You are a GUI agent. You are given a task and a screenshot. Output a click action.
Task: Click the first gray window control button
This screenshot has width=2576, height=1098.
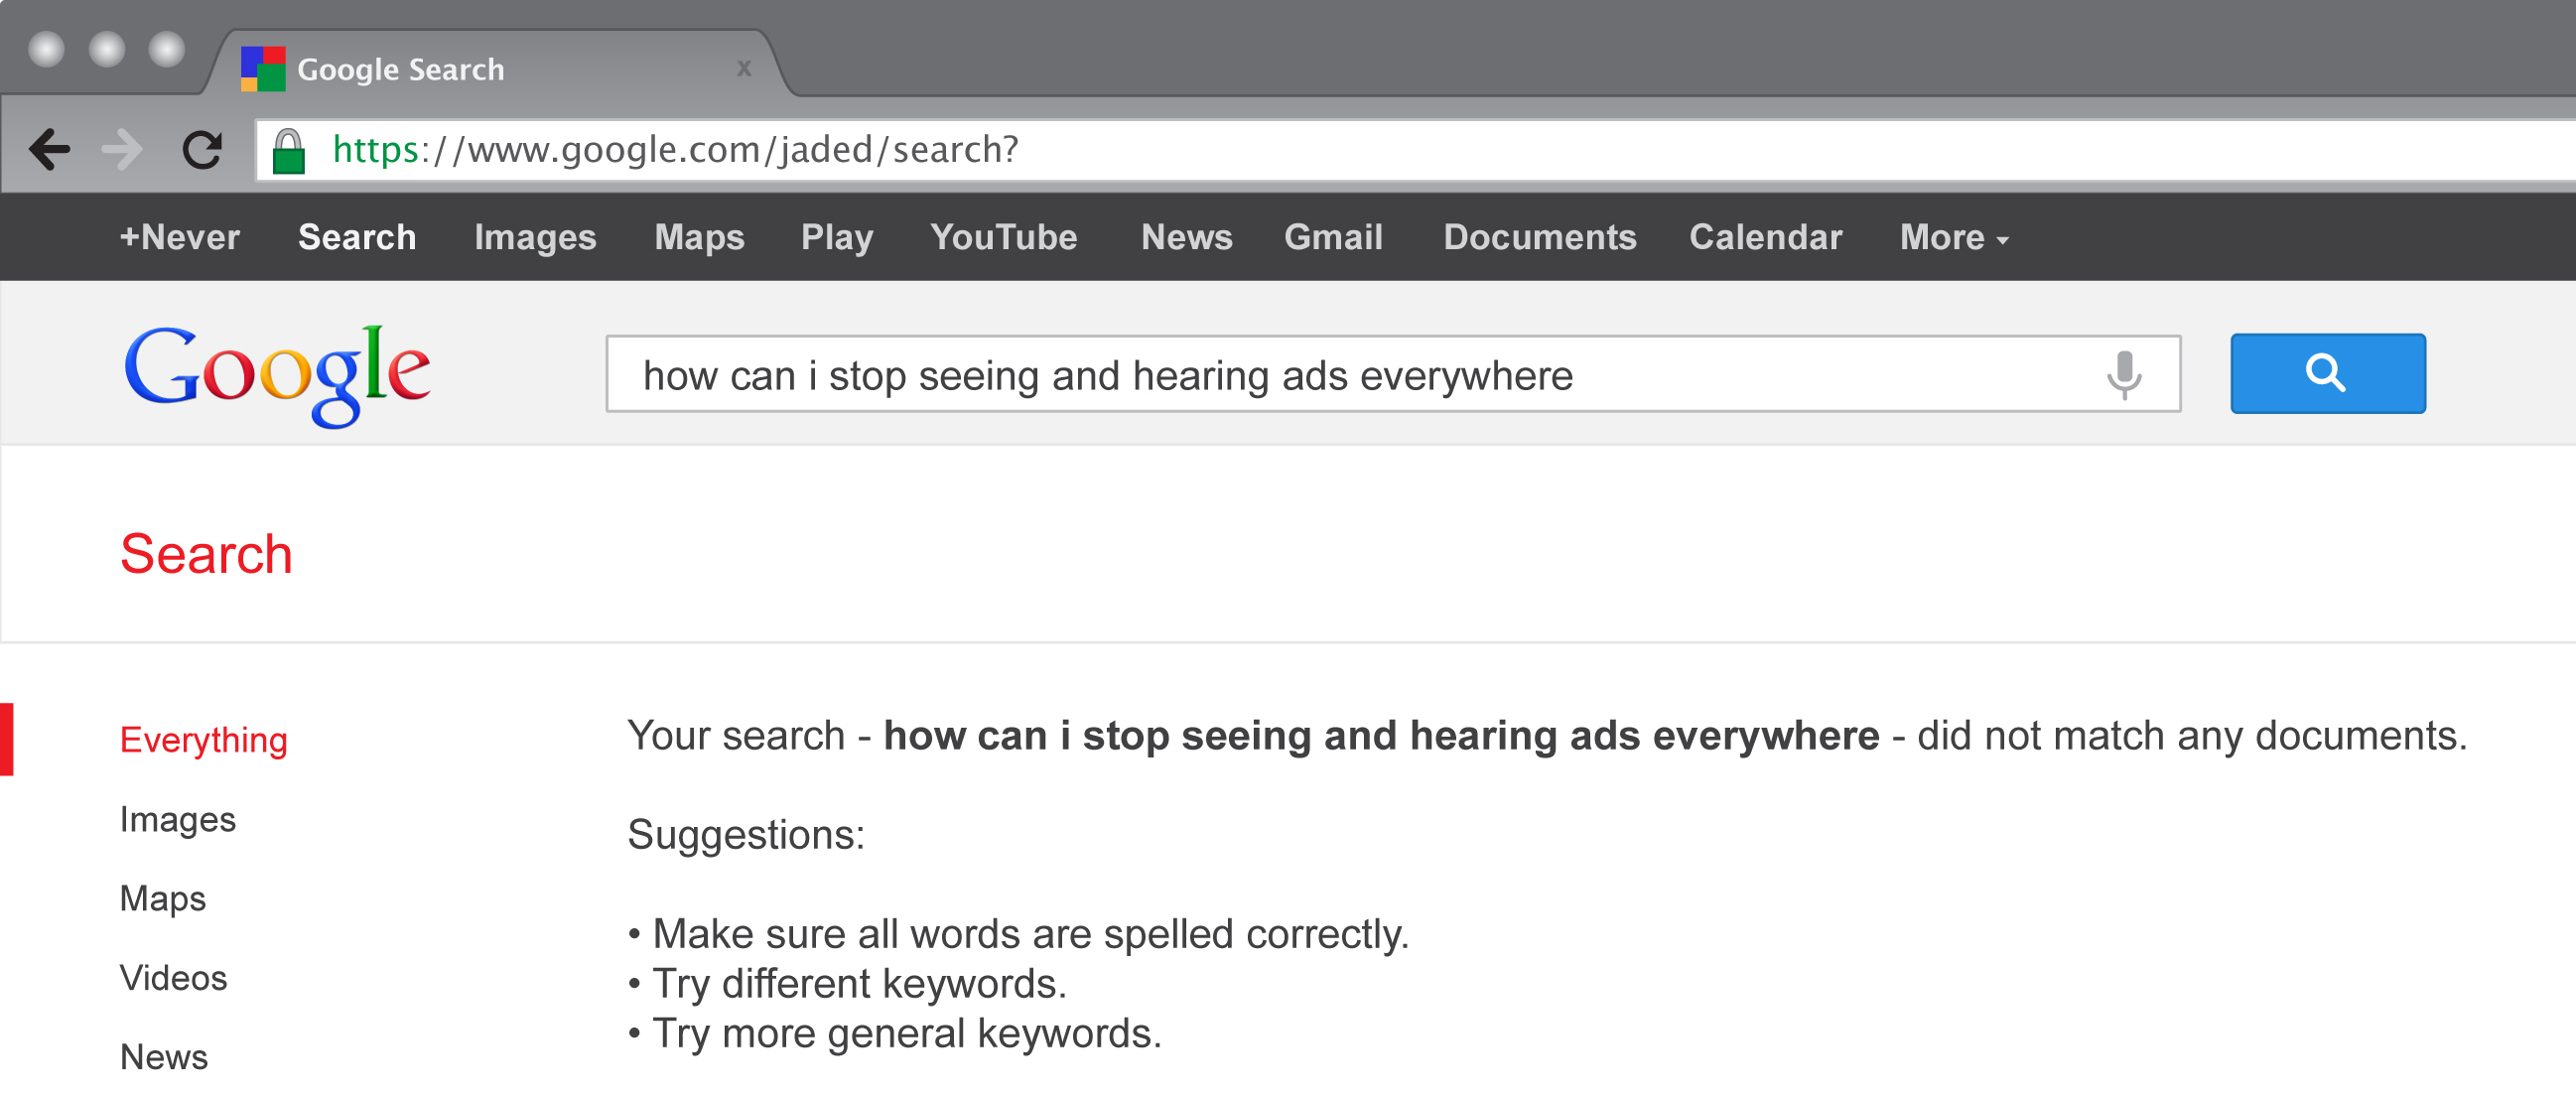pyautogui.click(x=46, y=49)
